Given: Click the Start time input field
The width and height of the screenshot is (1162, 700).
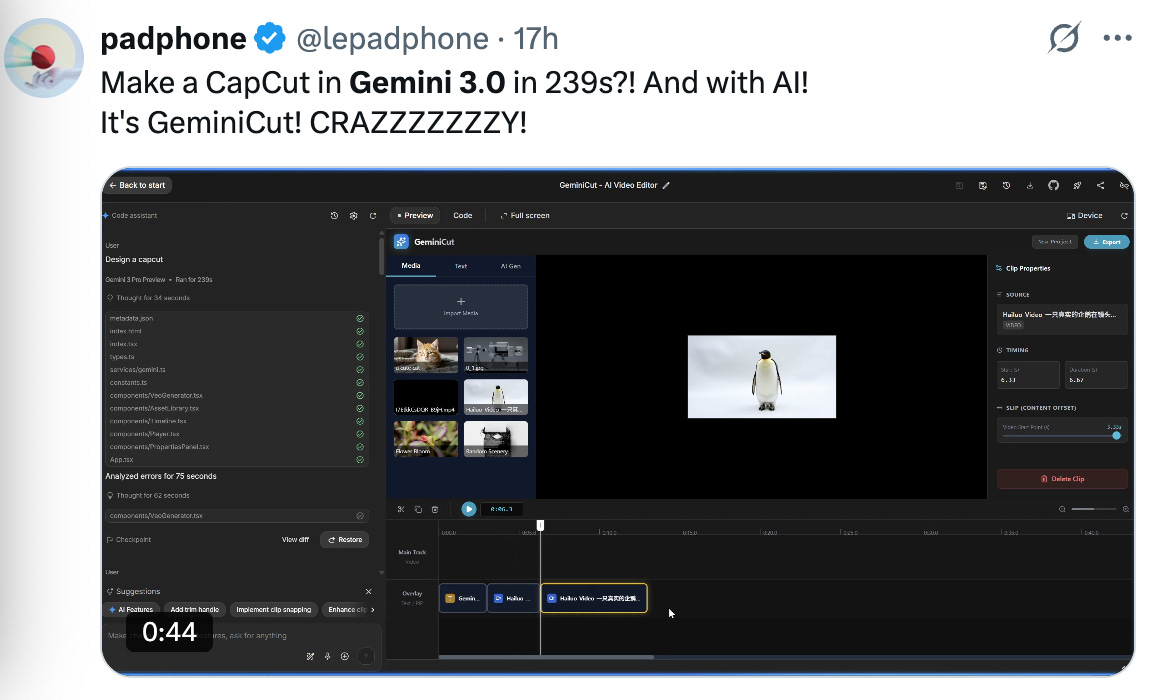Looking at the screenshot, I should [x=1028, y=375].
